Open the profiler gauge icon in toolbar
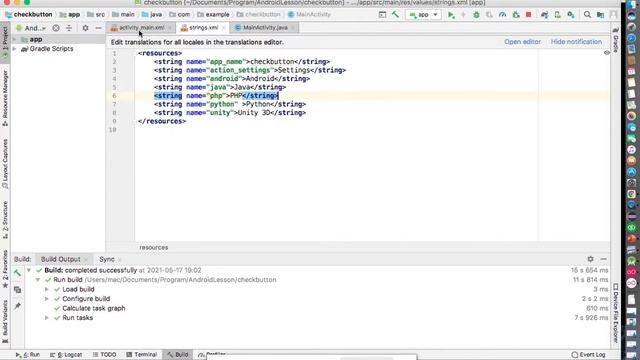Screen dimensions: 640x360 [x=502, y=15]
